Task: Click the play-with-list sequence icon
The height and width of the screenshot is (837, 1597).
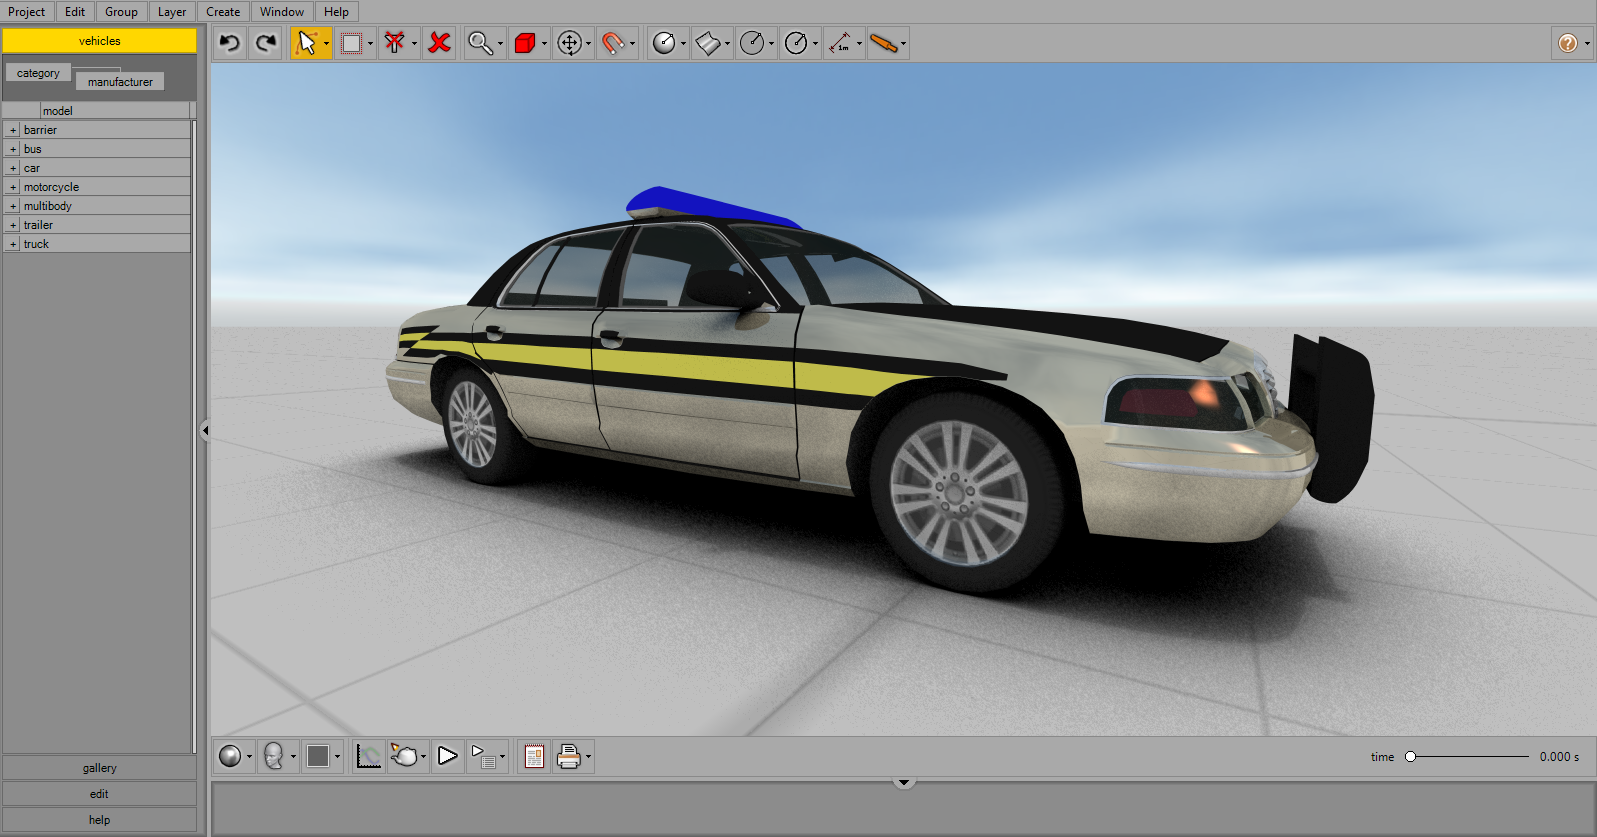Action: pyautogui.click(x=483, y=756)
